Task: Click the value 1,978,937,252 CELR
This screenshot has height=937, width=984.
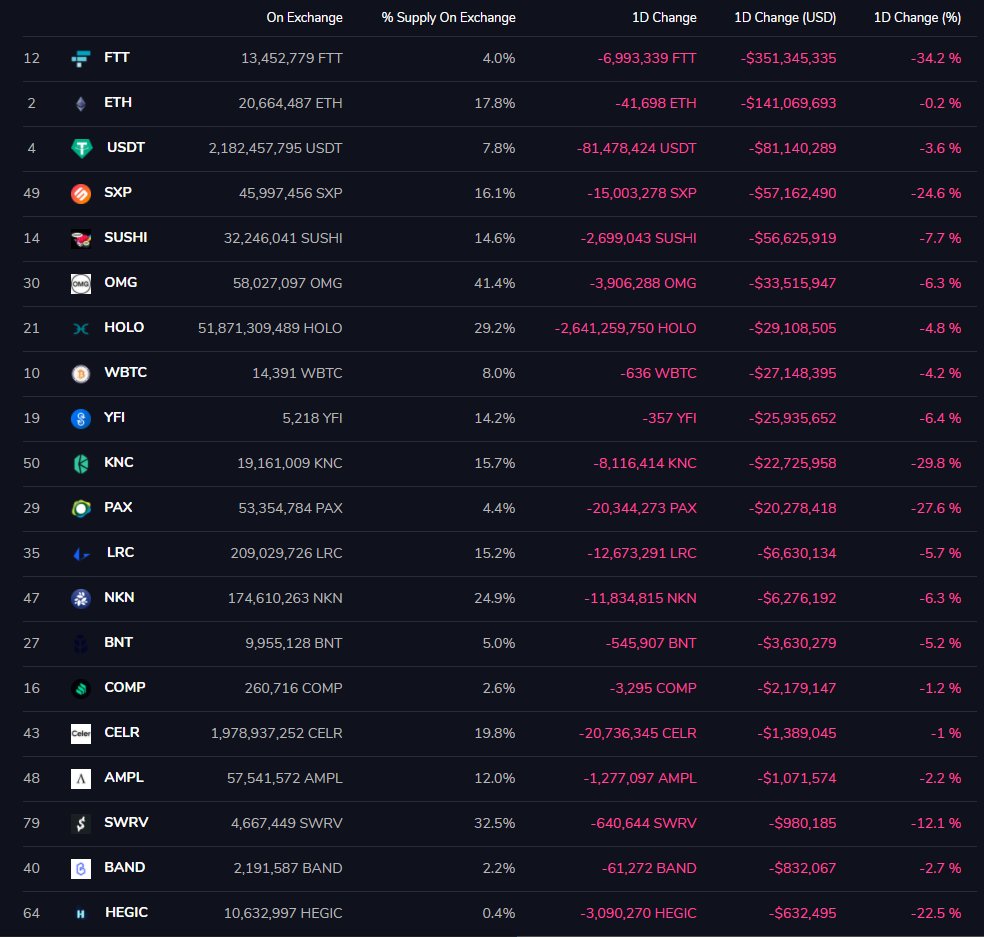Action: click(277, 734)
